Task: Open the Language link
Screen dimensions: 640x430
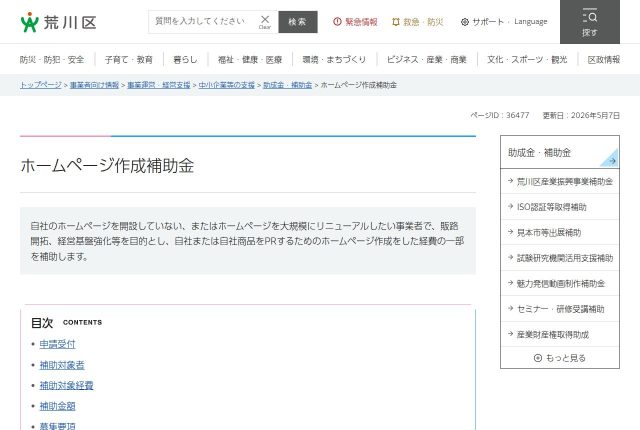Action: coord(531,22)
